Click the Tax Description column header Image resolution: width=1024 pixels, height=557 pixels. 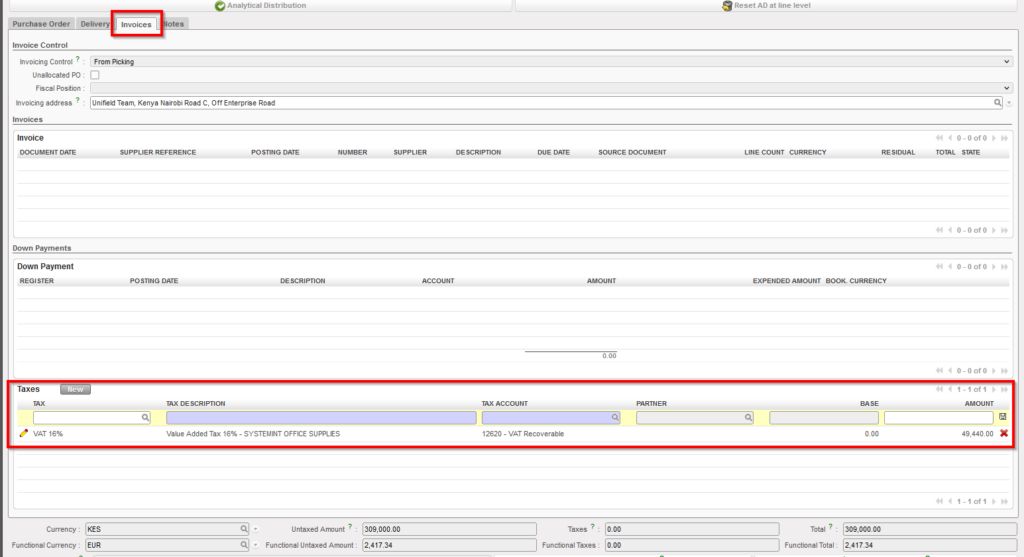tap(196, 404)
